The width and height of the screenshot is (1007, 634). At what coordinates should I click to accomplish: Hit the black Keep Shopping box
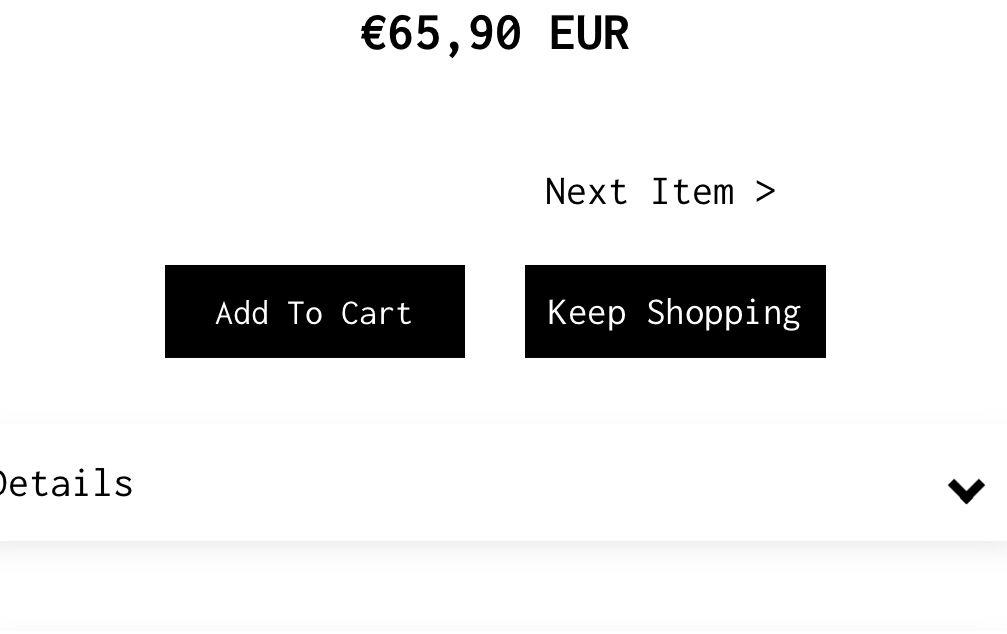(675, 312)
